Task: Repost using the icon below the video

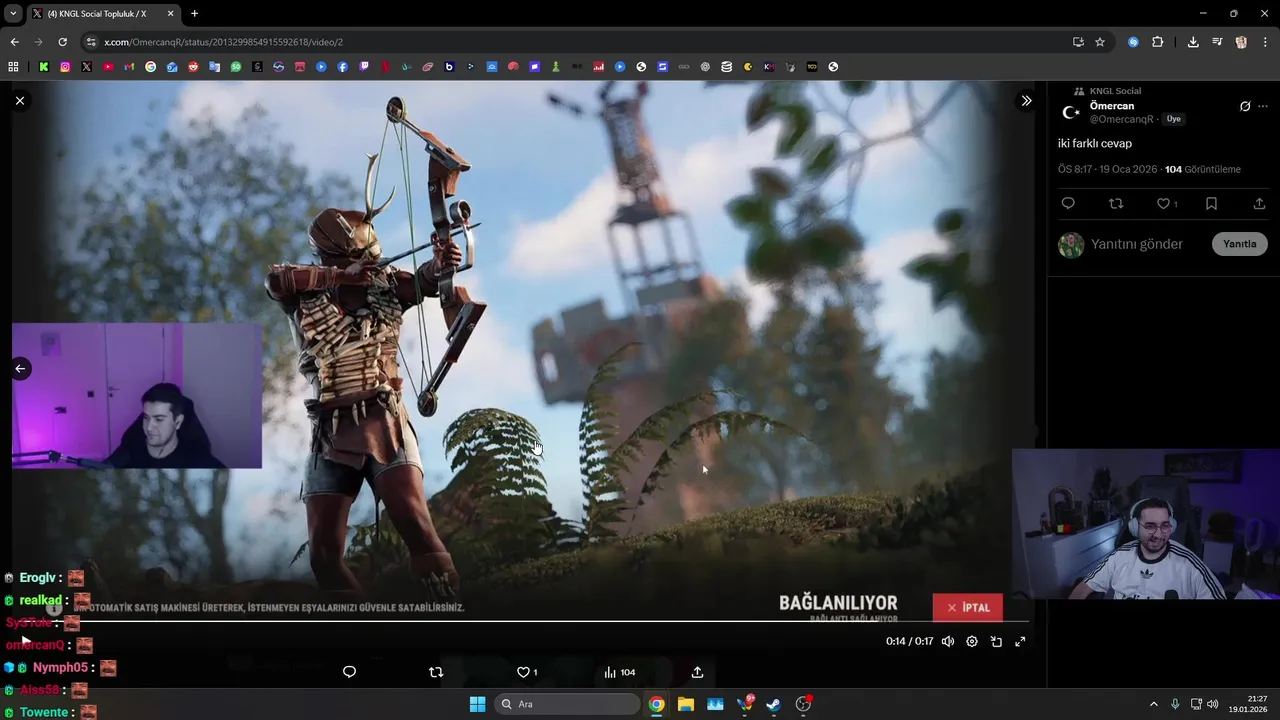Action: (x=436, y=672)
